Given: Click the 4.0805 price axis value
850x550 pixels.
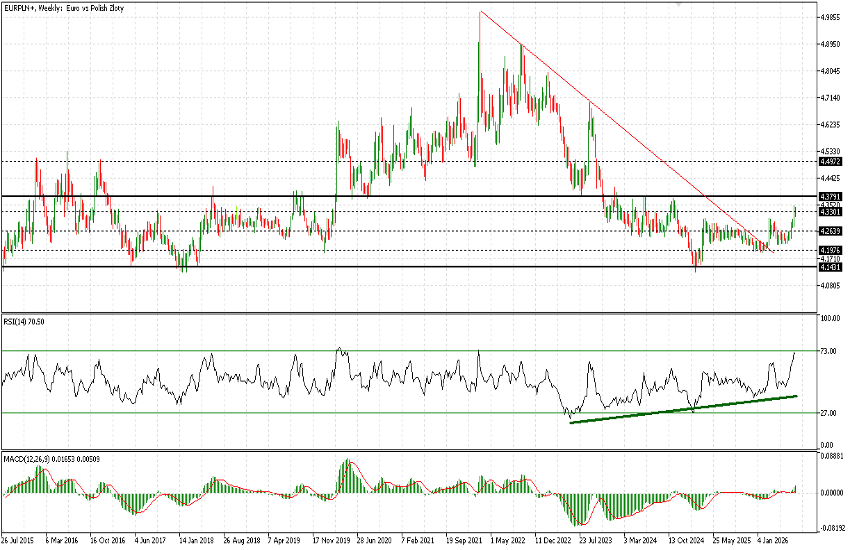Looking at the screenshot, I should (830, 286).
